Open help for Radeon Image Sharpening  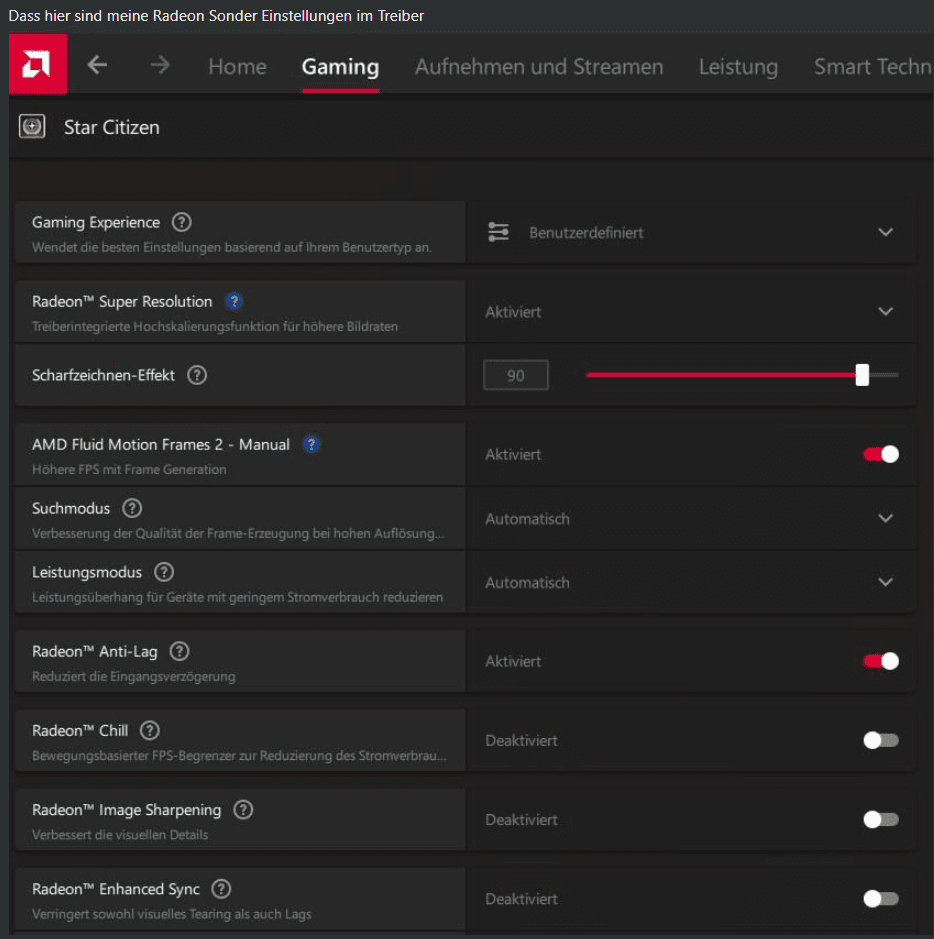[243, 810]
